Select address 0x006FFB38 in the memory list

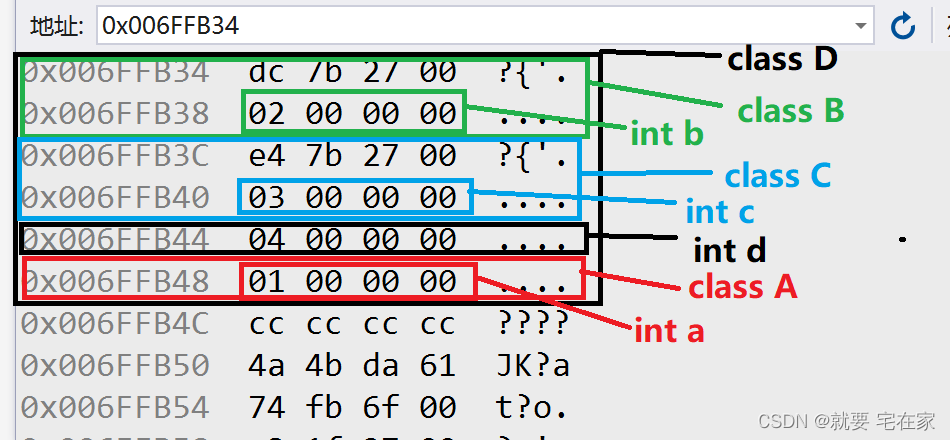116,114
